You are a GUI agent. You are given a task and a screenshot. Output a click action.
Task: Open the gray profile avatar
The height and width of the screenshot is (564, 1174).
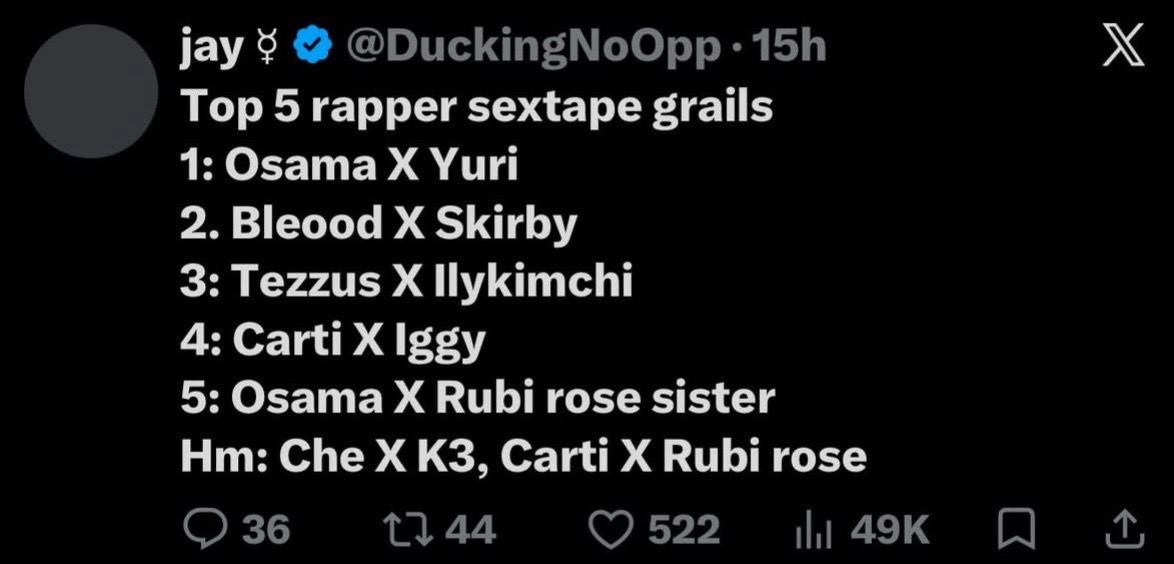[91, 91]
